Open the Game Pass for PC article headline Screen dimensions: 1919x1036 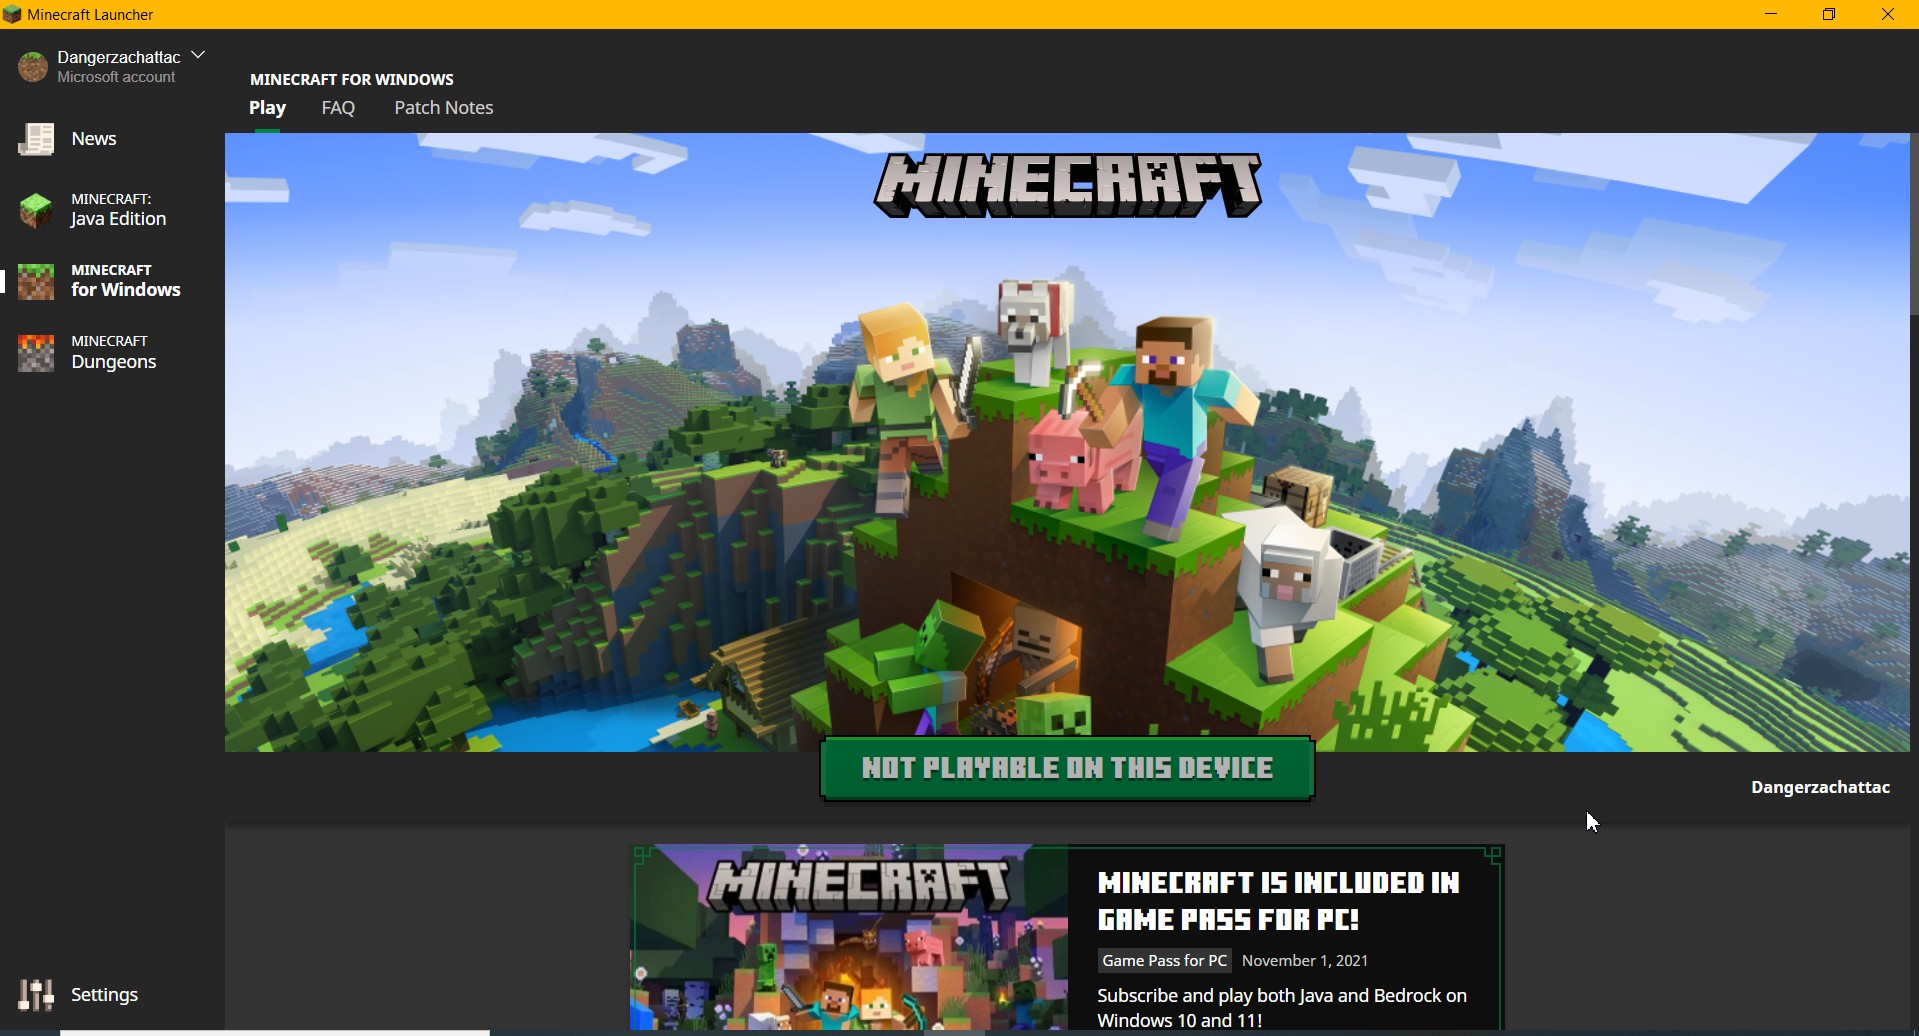coord(1279,901)
